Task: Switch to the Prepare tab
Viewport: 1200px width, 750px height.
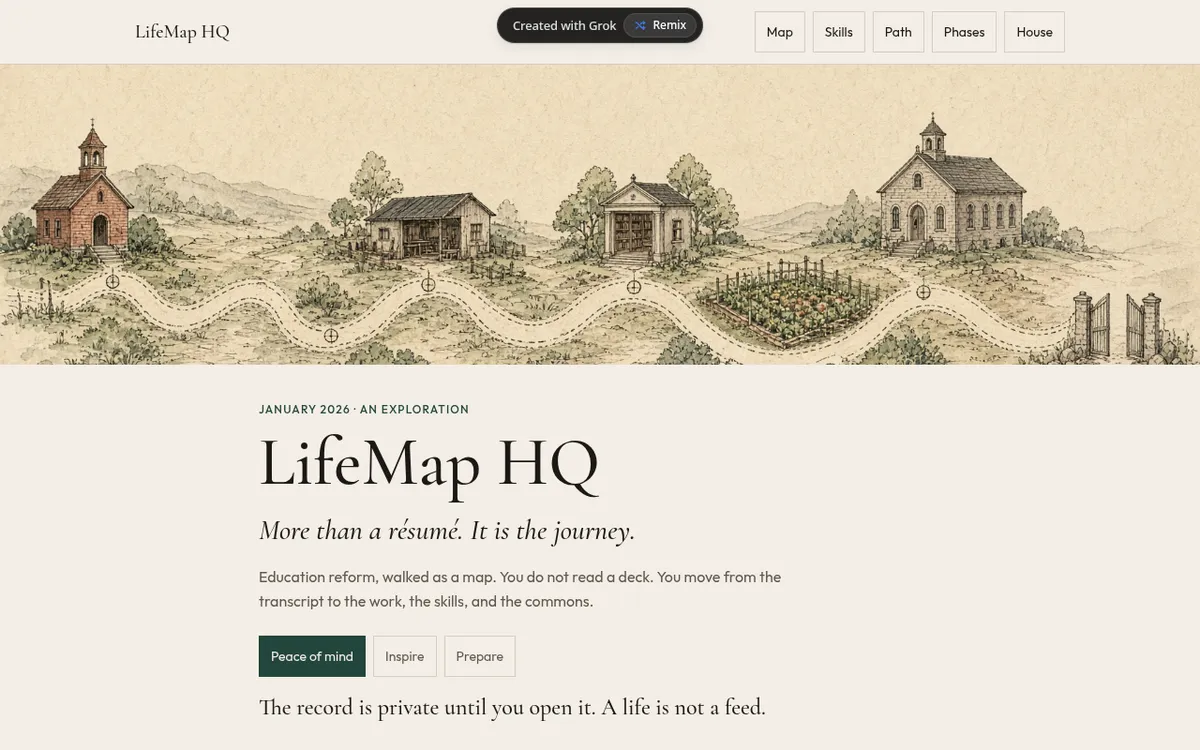Action: click(x=480, y=656)
